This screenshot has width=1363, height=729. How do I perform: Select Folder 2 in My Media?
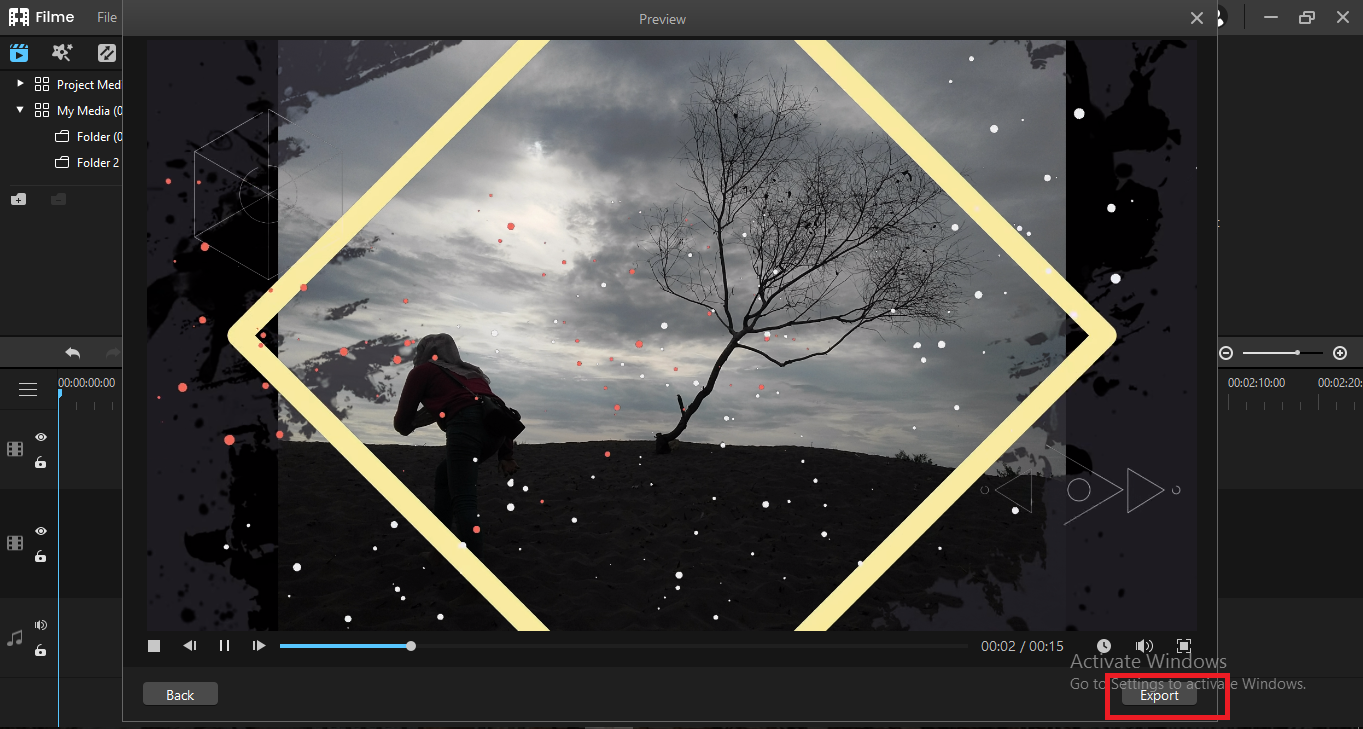coord(96,162)
